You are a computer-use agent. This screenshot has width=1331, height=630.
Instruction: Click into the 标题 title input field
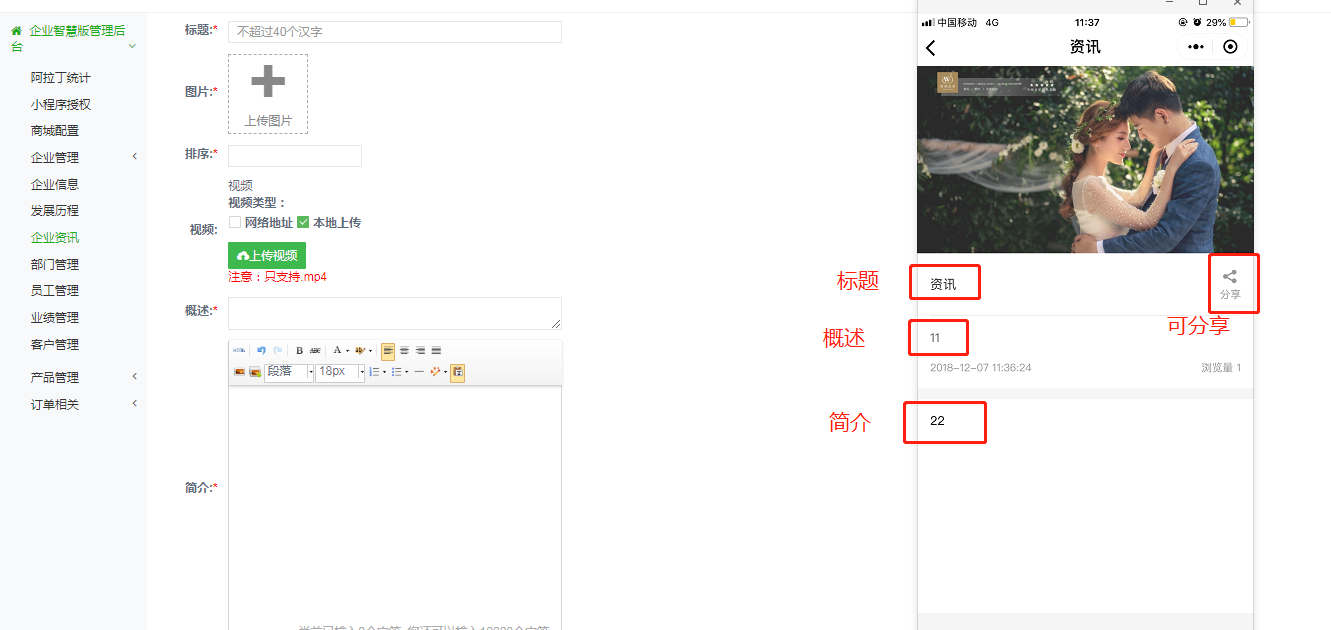coord(395,32)
